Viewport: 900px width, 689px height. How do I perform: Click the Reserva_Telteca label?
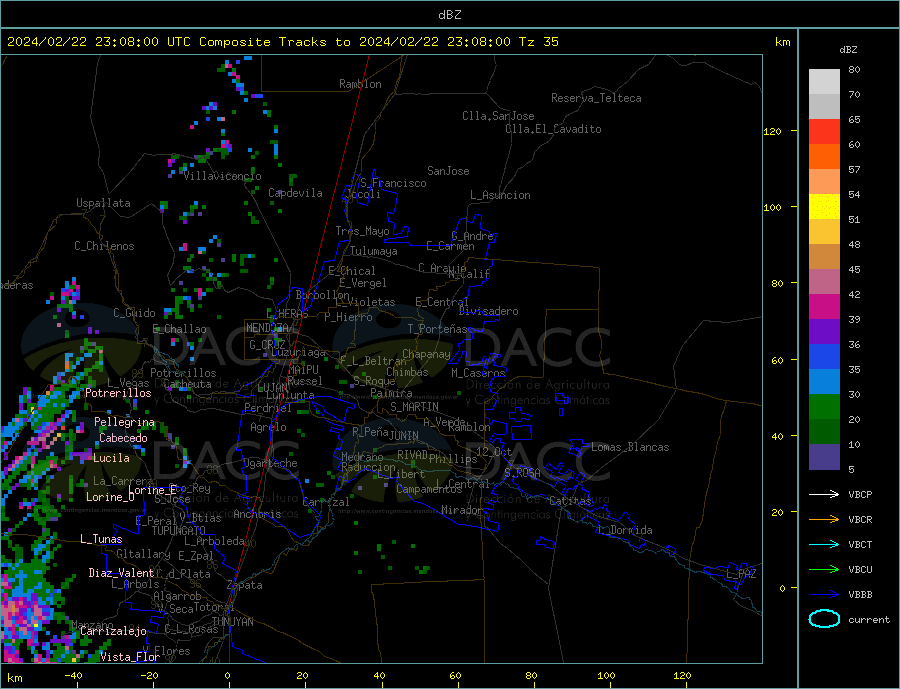(x=596, y=98)
